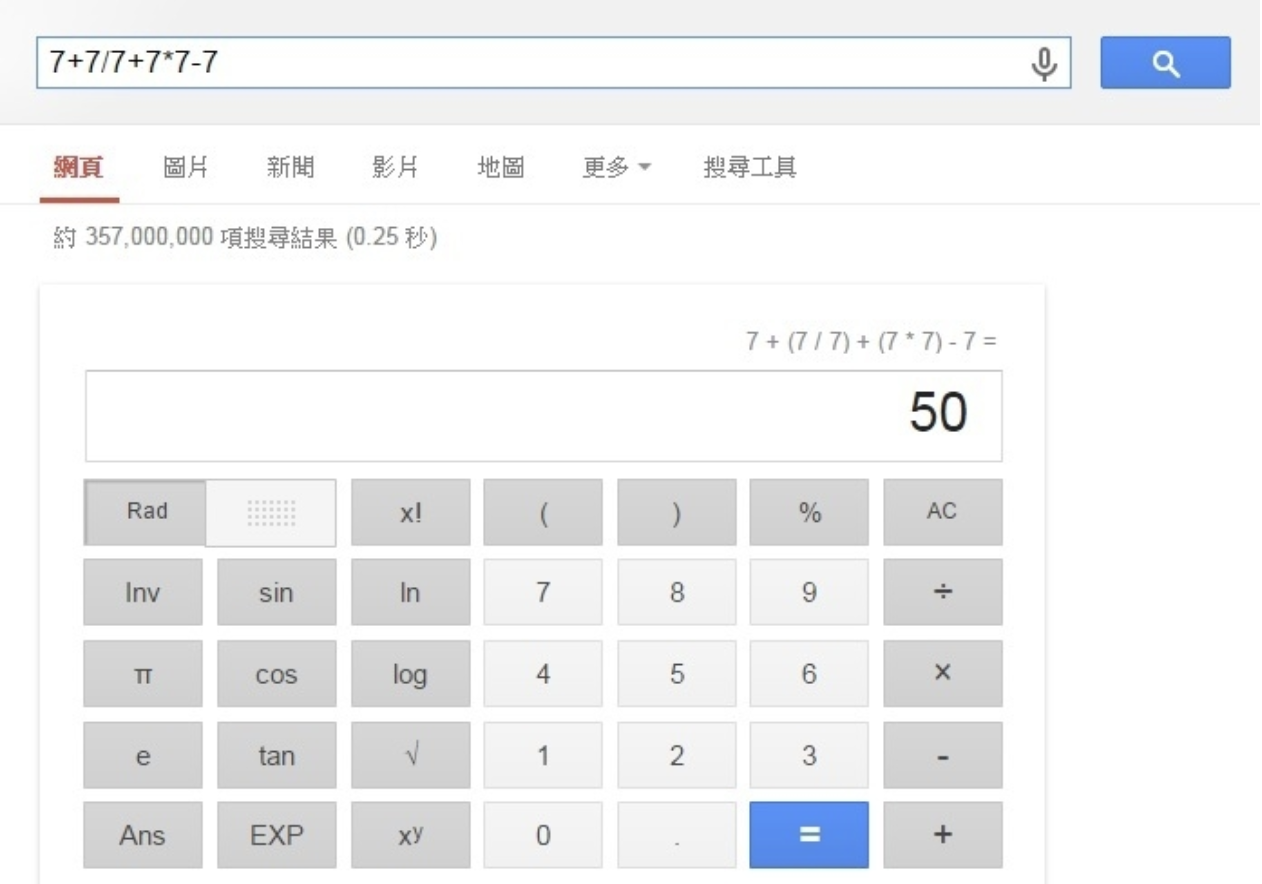1262x884 pixels.
Task: Clear the calculator with AC
Action: (x=942, y=512)
